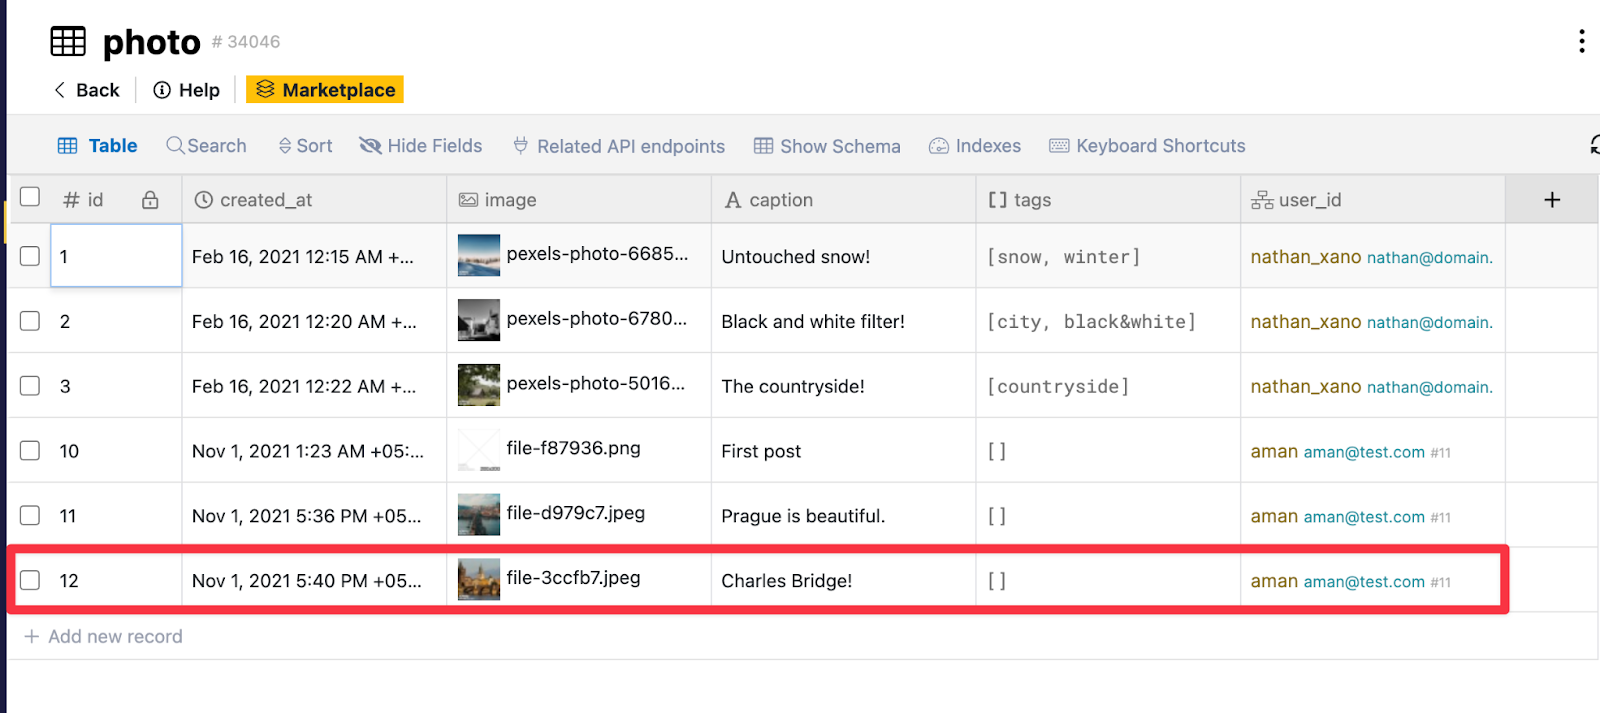Click Add new record
1600x713 pixels.
[x=104, y=637]
